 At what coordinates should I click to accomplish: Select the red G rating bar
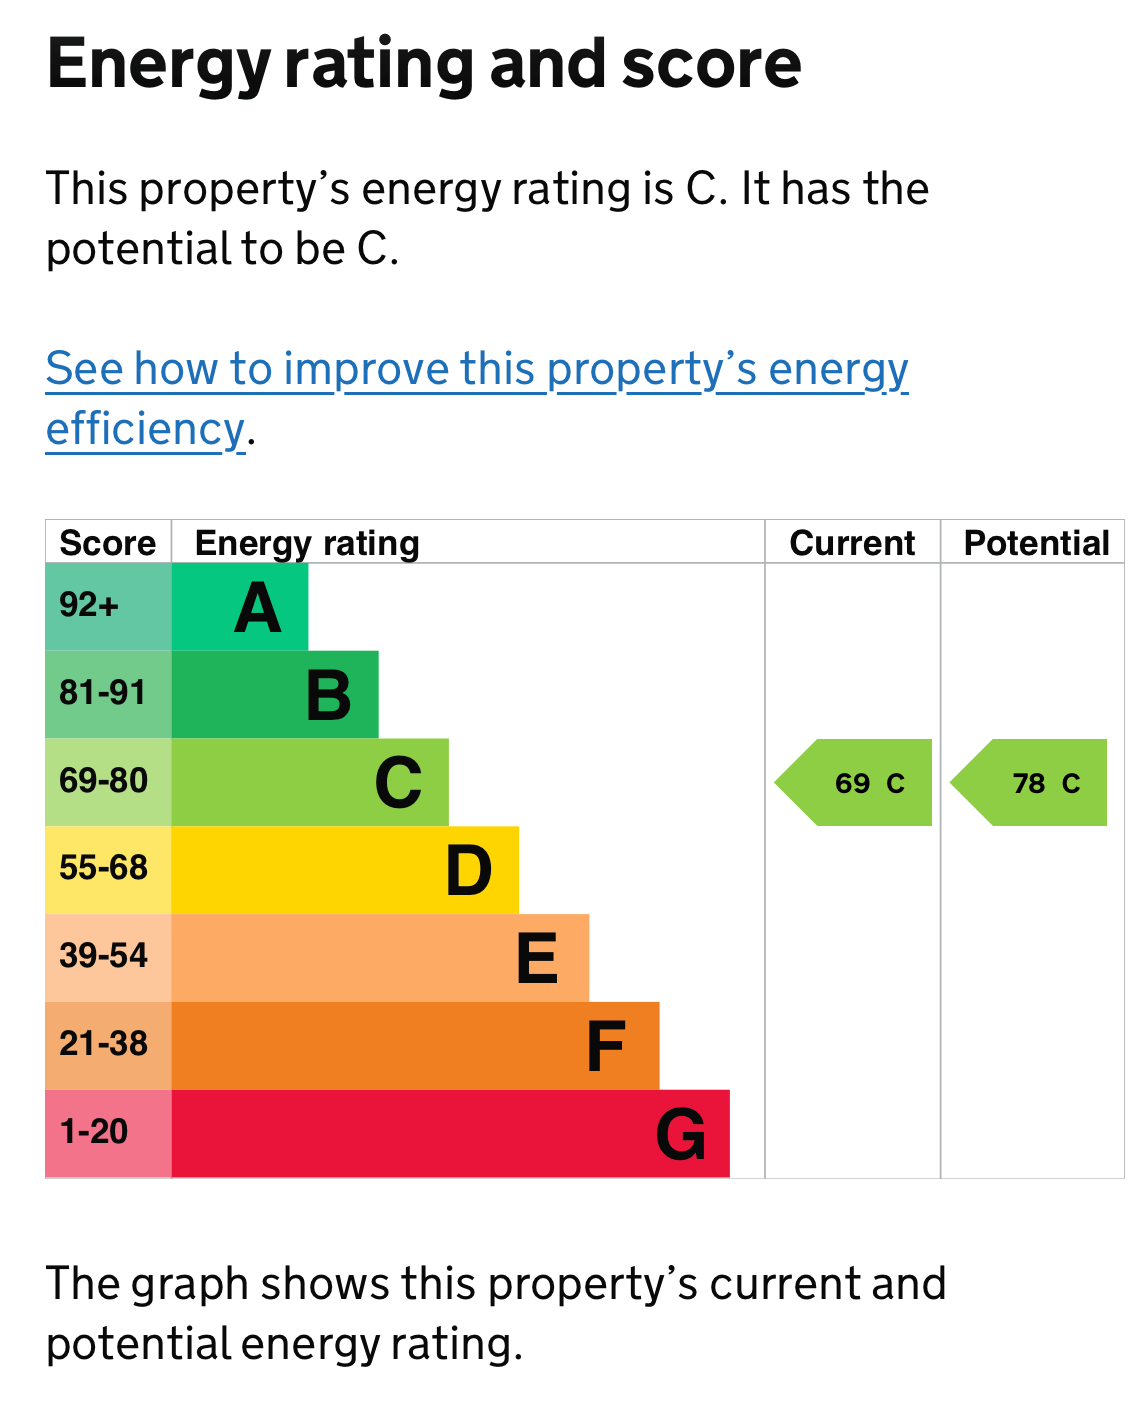click(x=450, y=1134)
